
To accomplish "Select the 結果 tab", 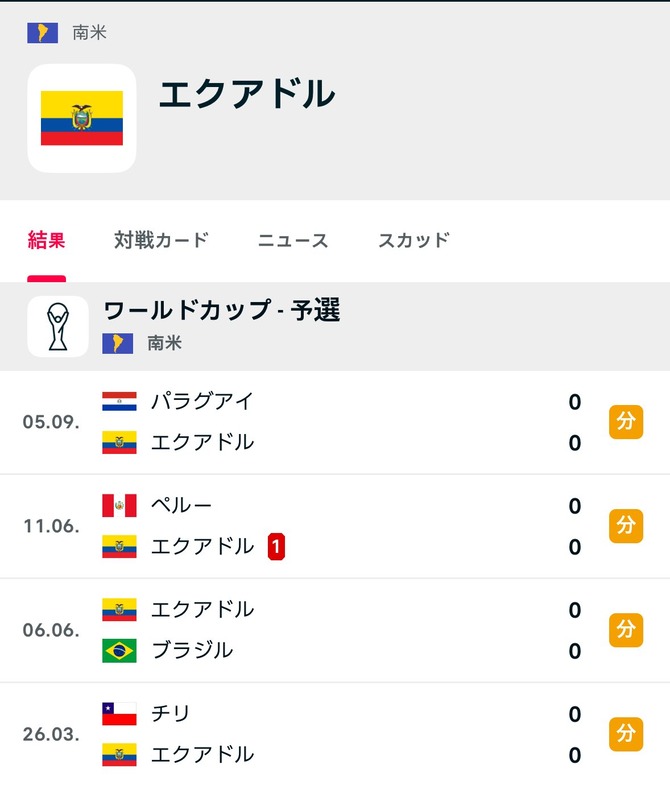I will [x=46, y=240].
